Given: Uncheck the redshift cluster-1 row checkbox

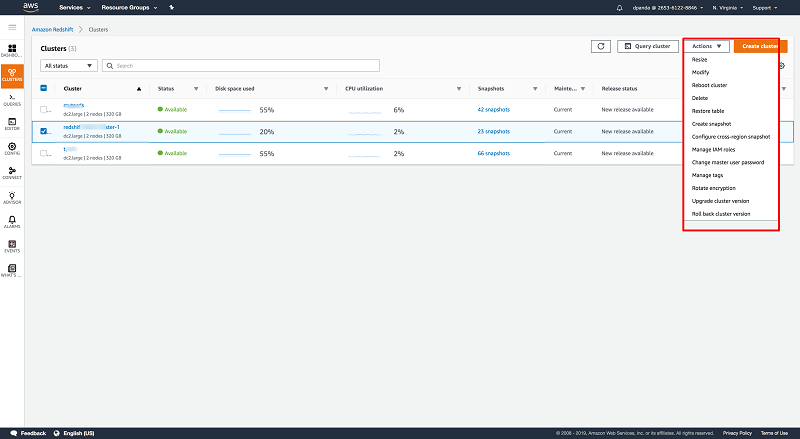Looking at the screenshot, I should [43, 131].
